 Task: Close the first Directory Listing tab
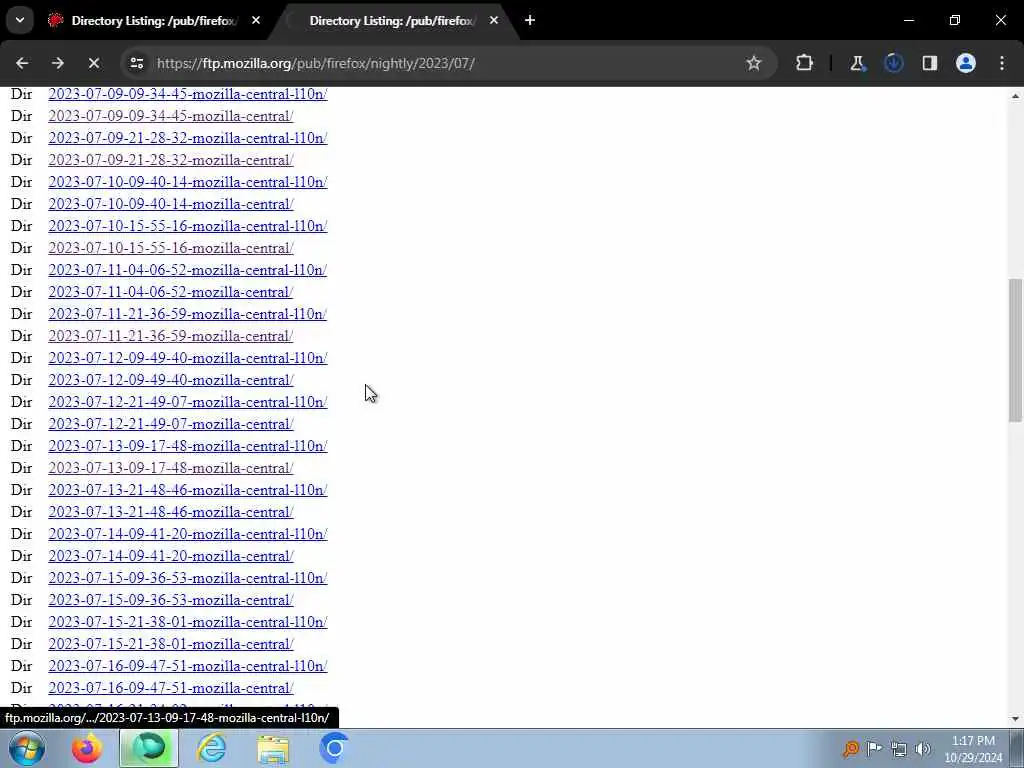pos(256,21)
